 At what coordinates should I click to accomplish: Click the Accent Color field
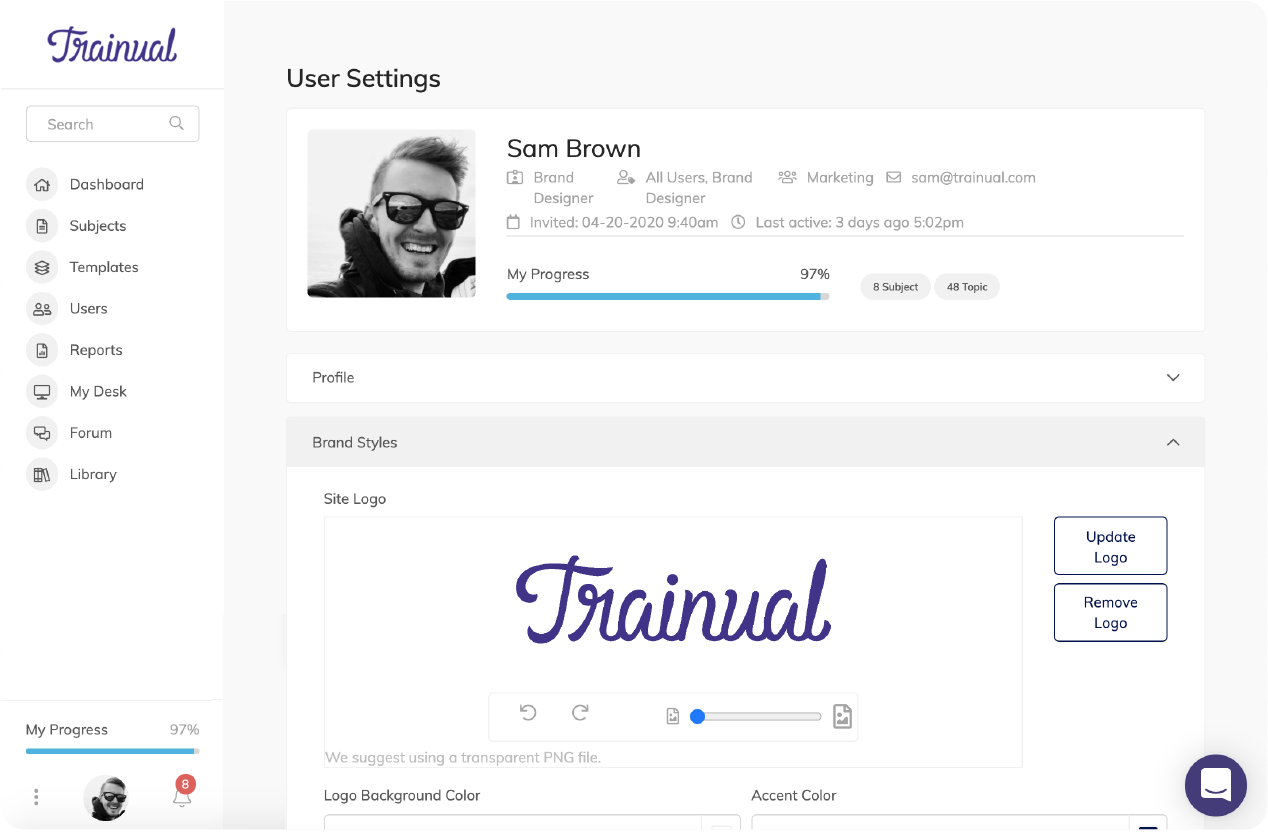[x=959, y=824]
